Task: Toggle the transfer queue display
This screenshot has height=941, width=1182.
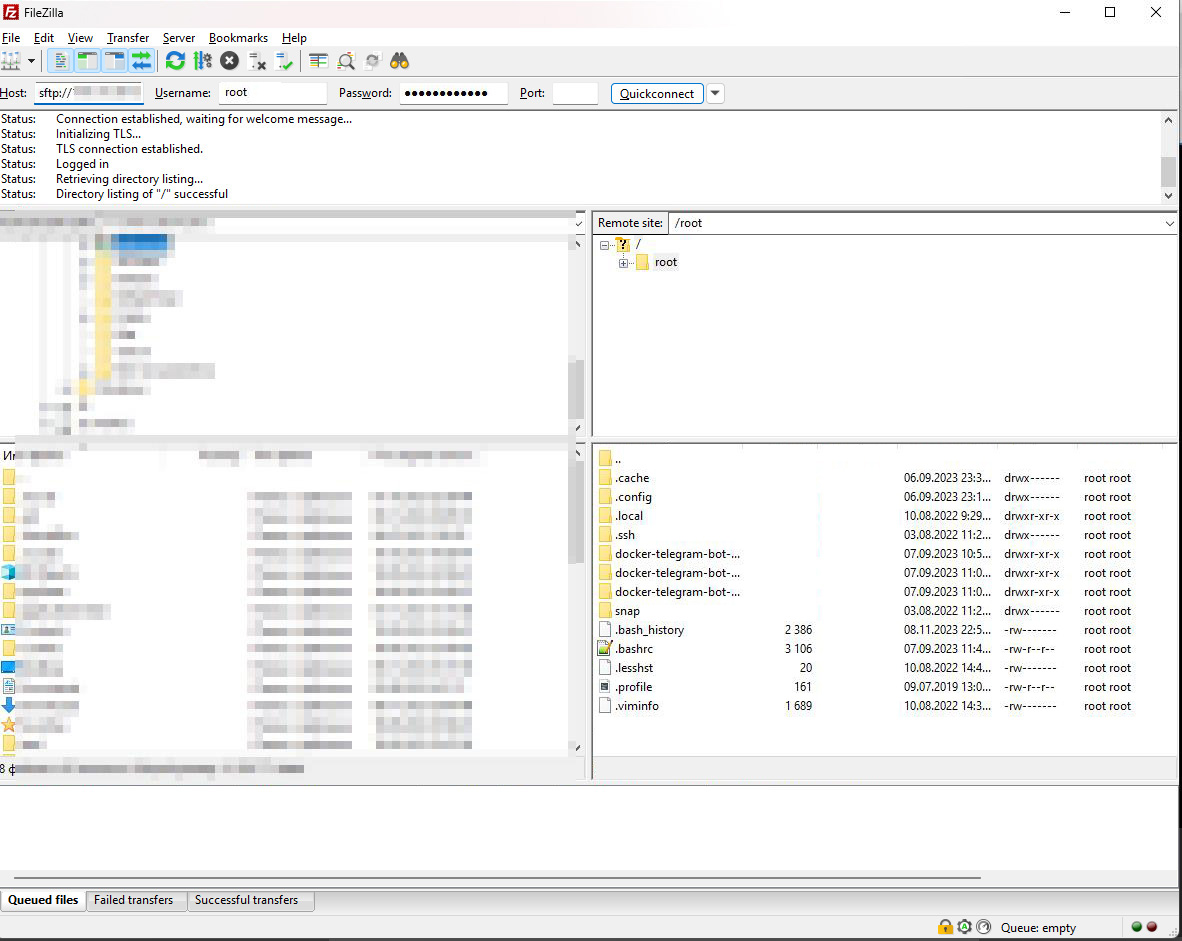Action: [141, 61]
